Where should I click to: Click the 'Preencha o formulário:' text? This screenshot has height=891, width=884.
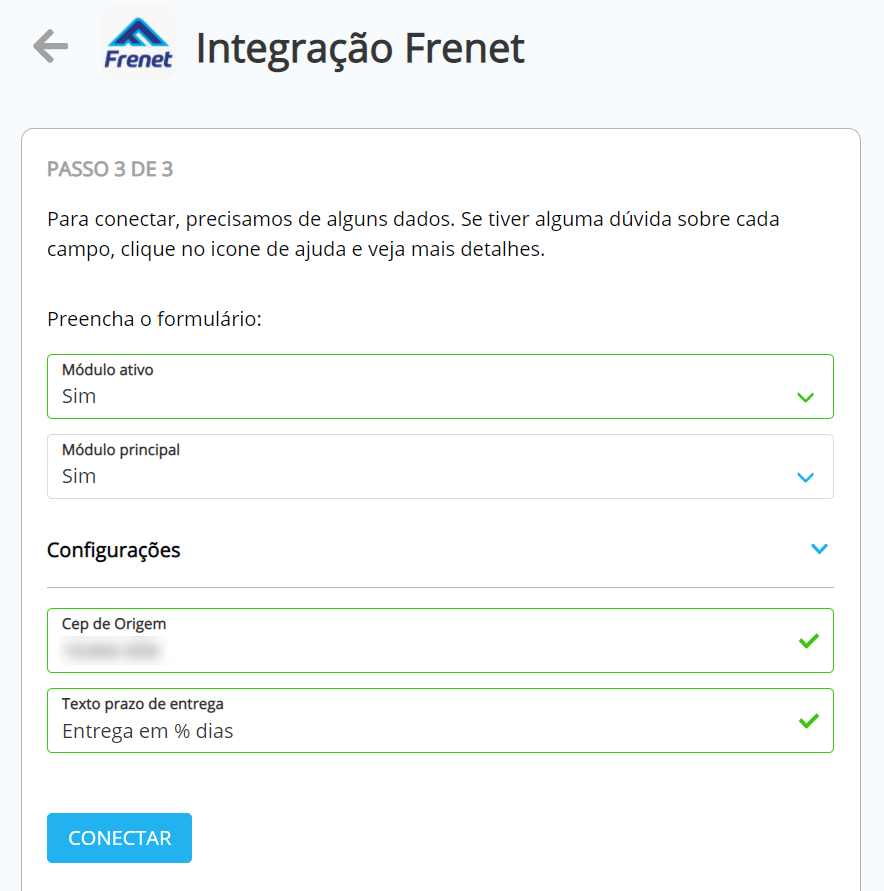[154, 319]
